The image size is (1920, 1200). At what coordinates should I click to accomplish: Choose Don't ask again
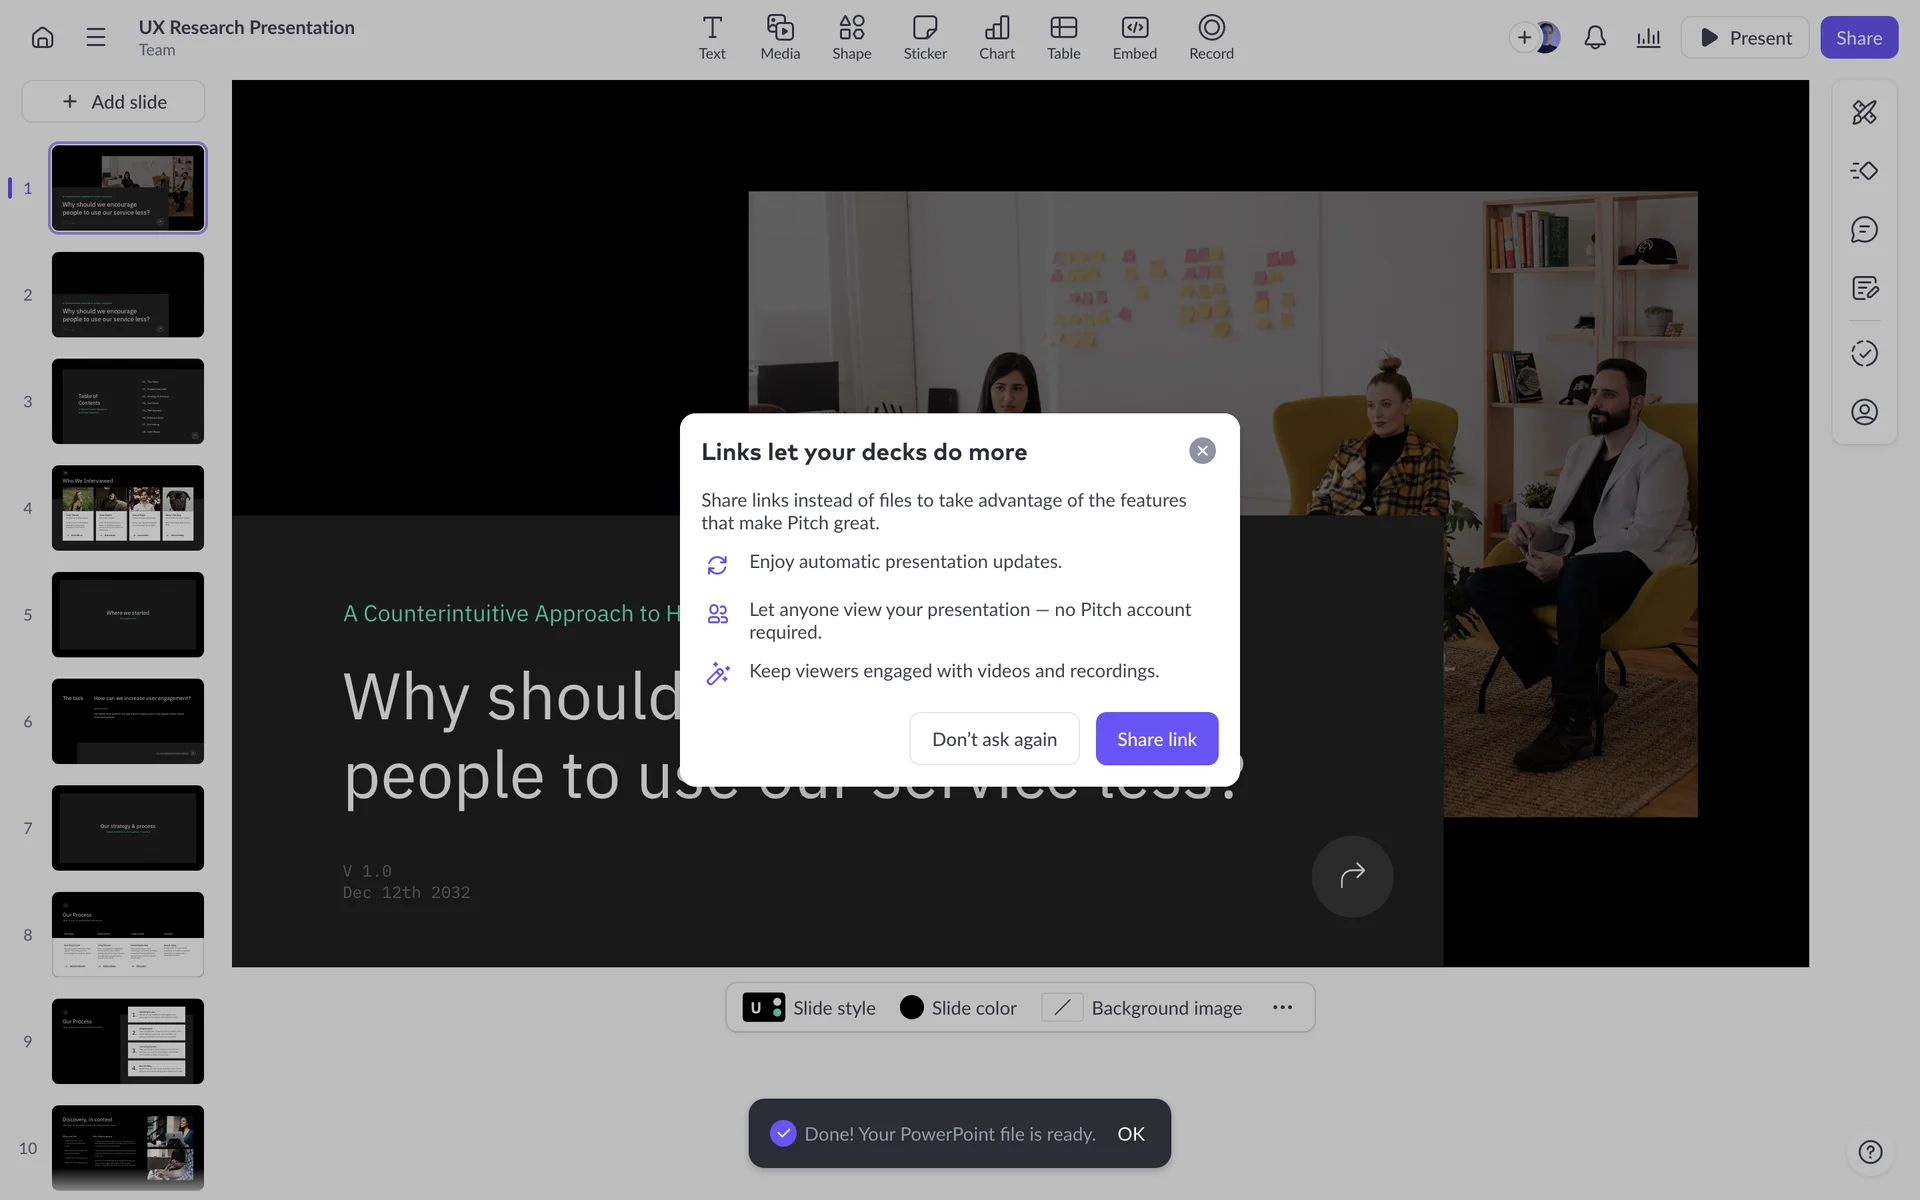coord(994,739)
